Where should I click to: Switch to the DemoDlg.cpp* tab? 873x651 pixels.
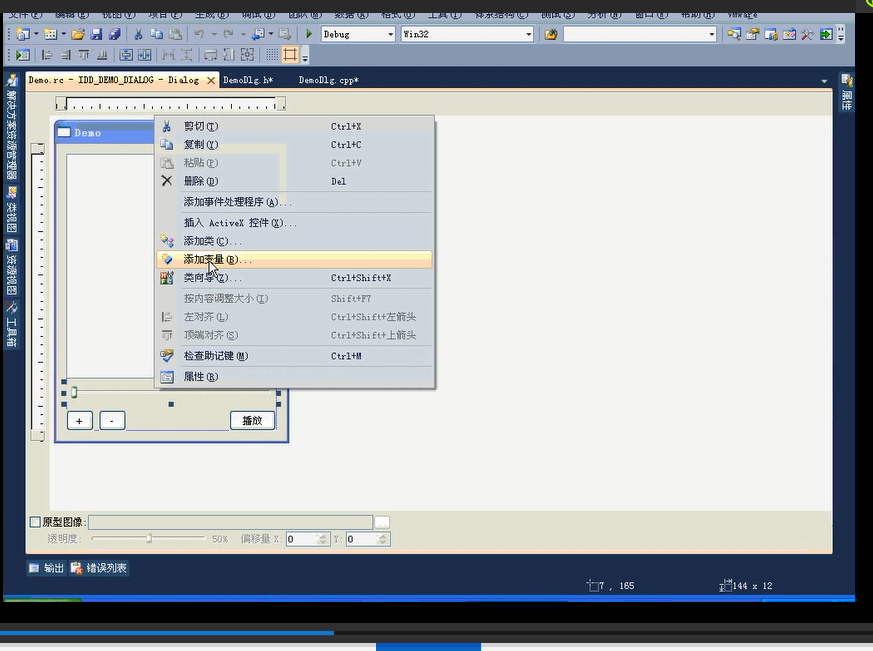coord(328,80)
